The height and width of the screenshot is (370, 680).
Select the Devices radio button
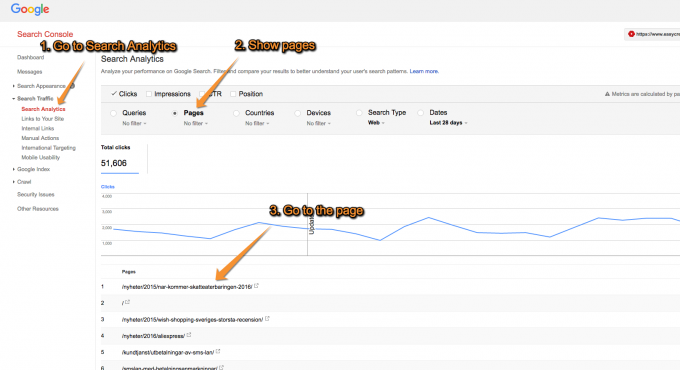[x=298, y=113]
